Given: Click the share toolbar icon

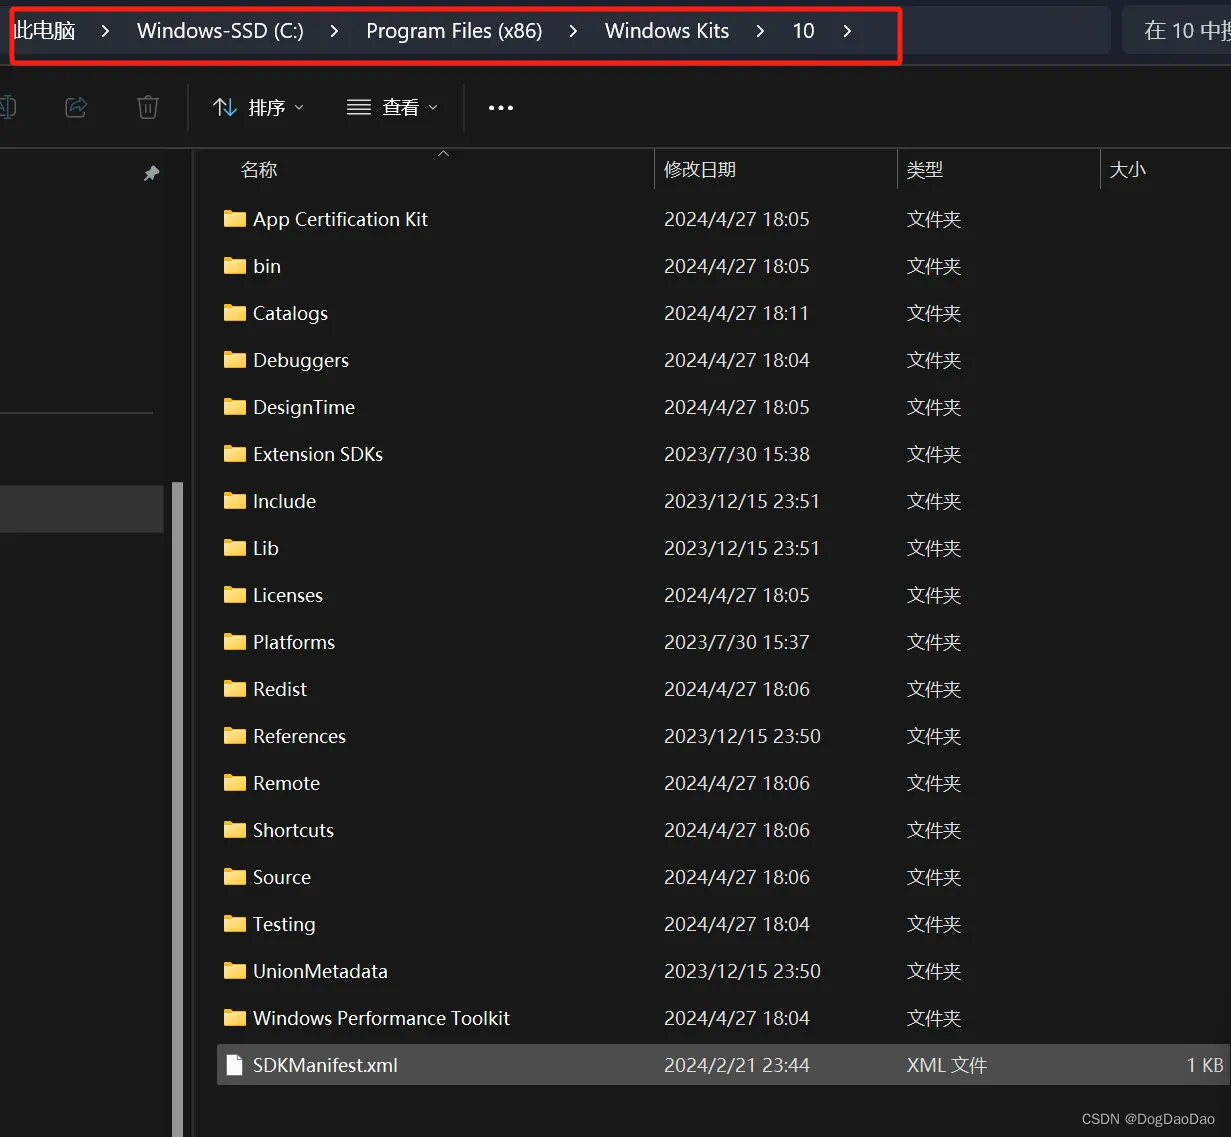Looking at the screenshot, I should 76,107.
